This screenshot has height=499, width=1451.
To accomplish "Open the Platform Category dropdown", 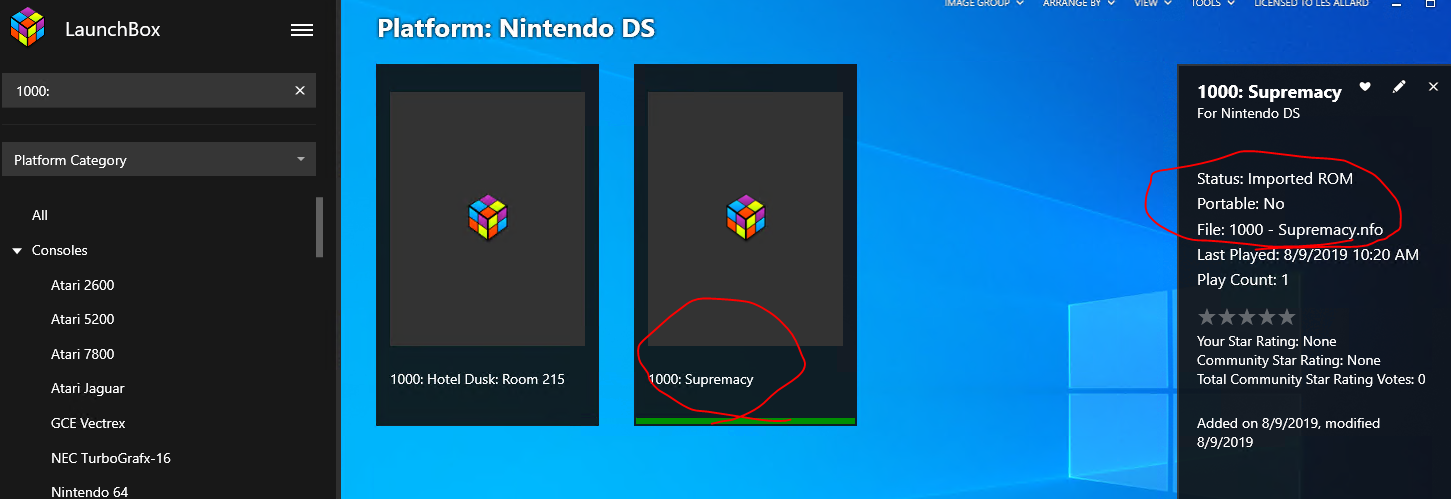I will 160,159.
